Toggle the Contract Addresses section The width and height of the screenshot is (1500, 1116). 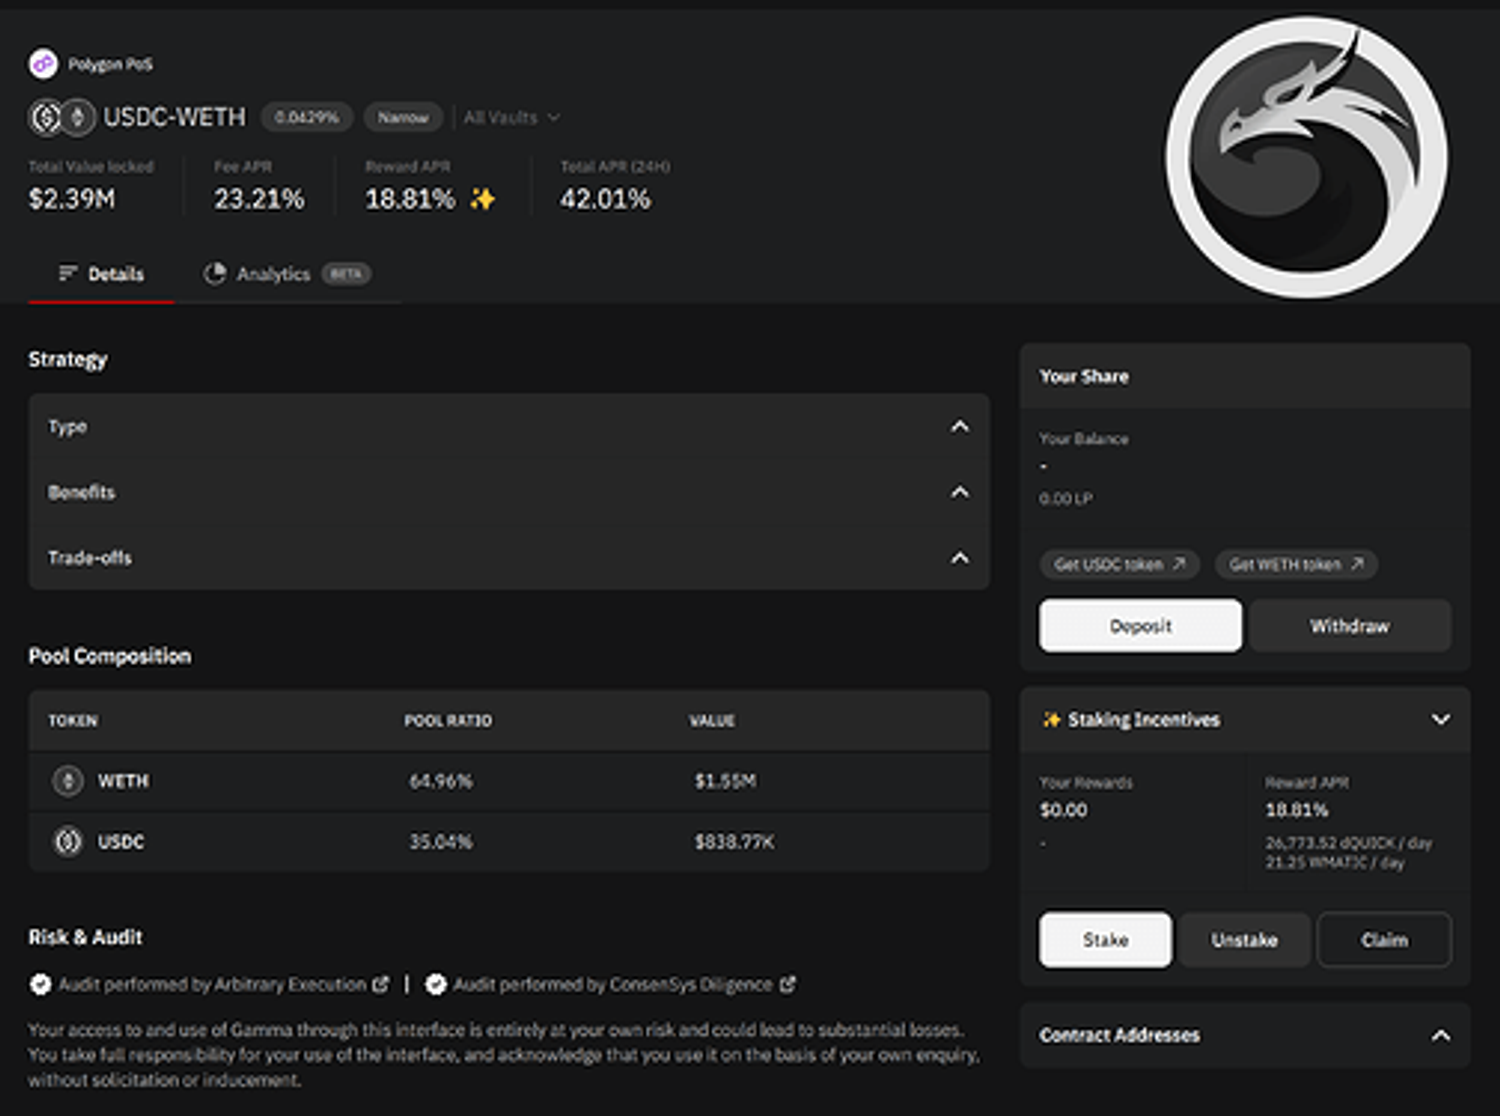coord(1440,1036)
